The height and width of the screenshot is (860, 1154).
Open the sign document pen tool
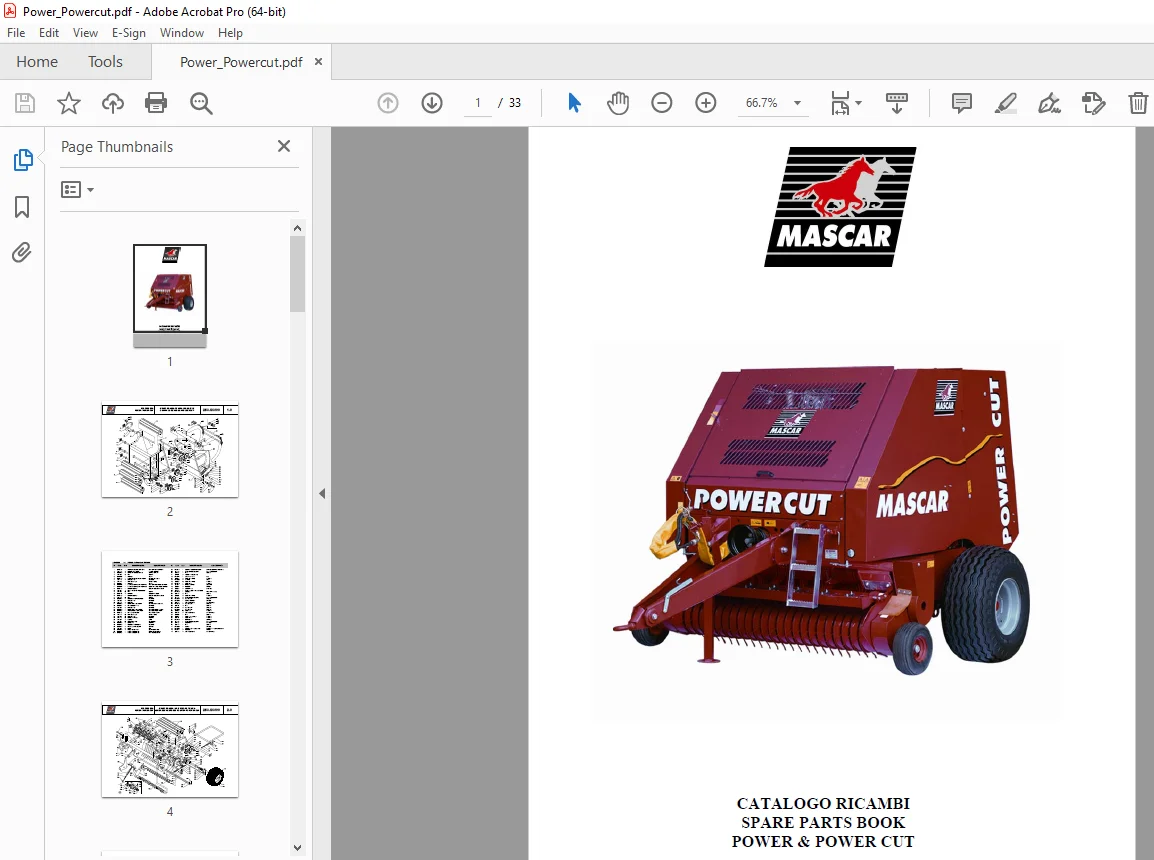[1049, 103]
